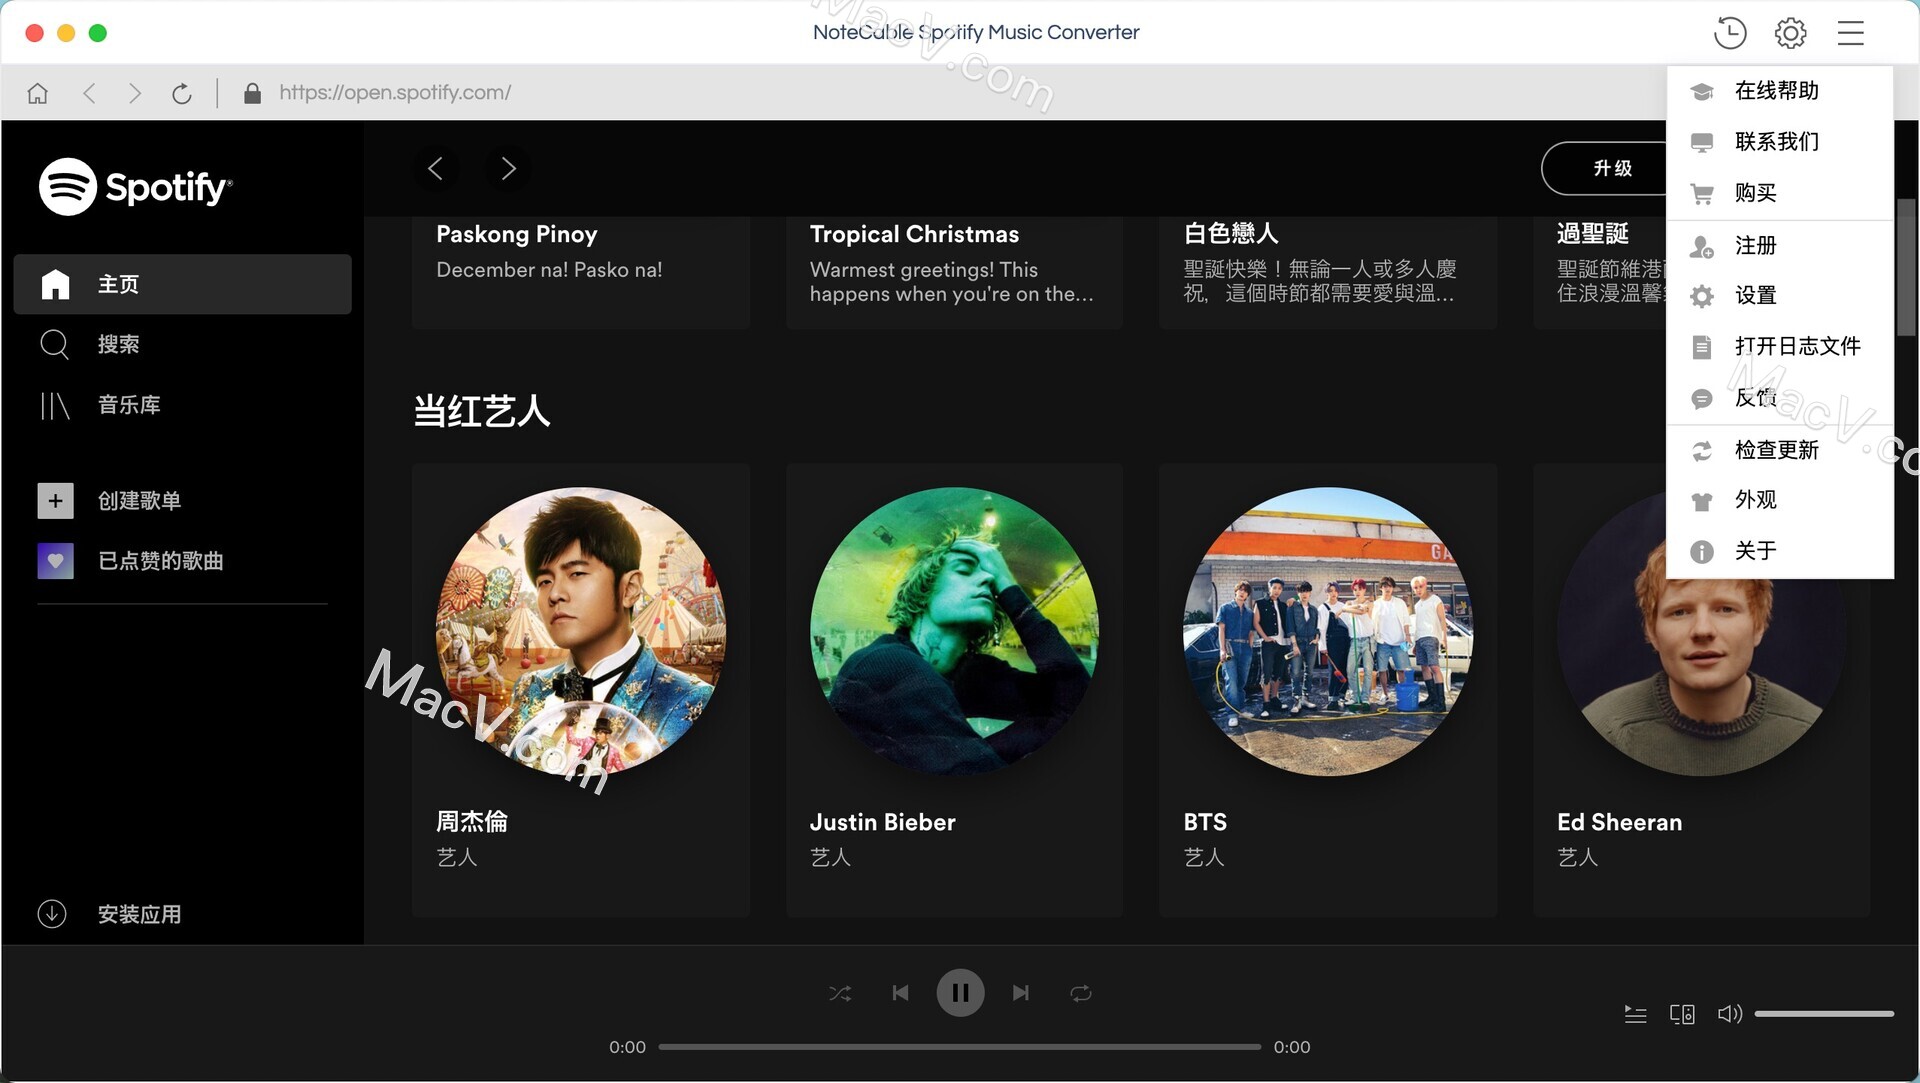Open BTS artist photo
1920x1083 pixels.
click(x=1328, y=632)
